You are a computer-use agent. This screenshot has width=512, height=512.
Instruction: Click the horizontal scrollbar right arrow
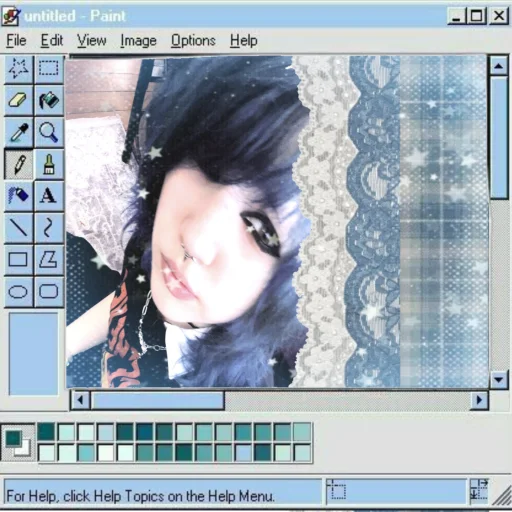coord(479,400)
